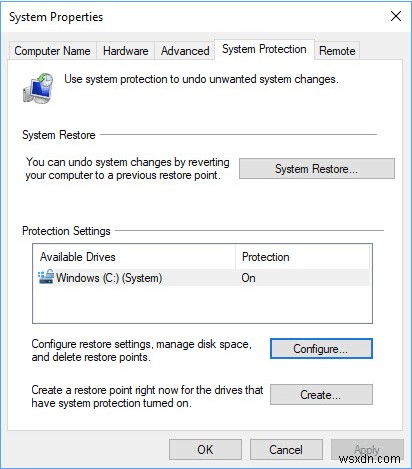
Task: Select the System Protection tab
Action: 264,49
